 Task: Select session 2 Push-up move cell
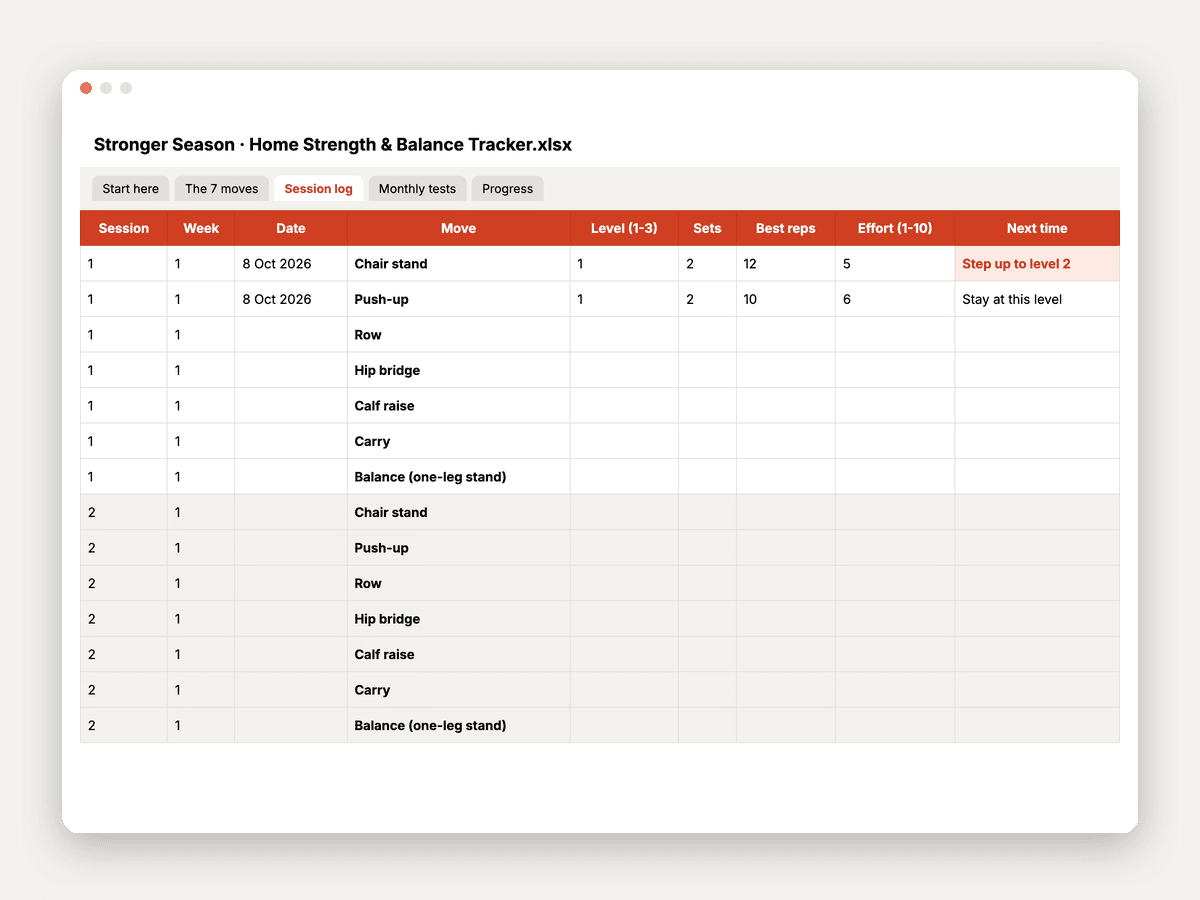[x=459, y=548]
